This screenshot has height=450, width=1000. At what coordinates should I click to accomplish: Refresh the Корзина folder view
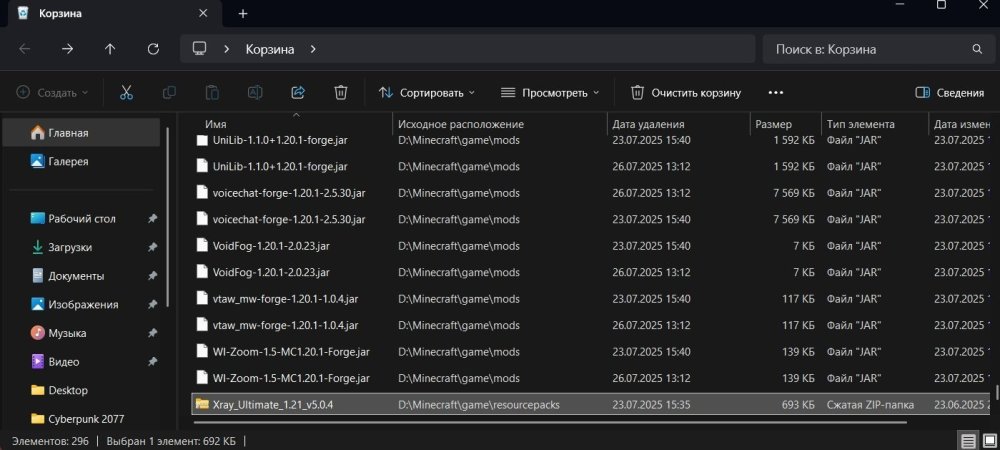[153, 49]
